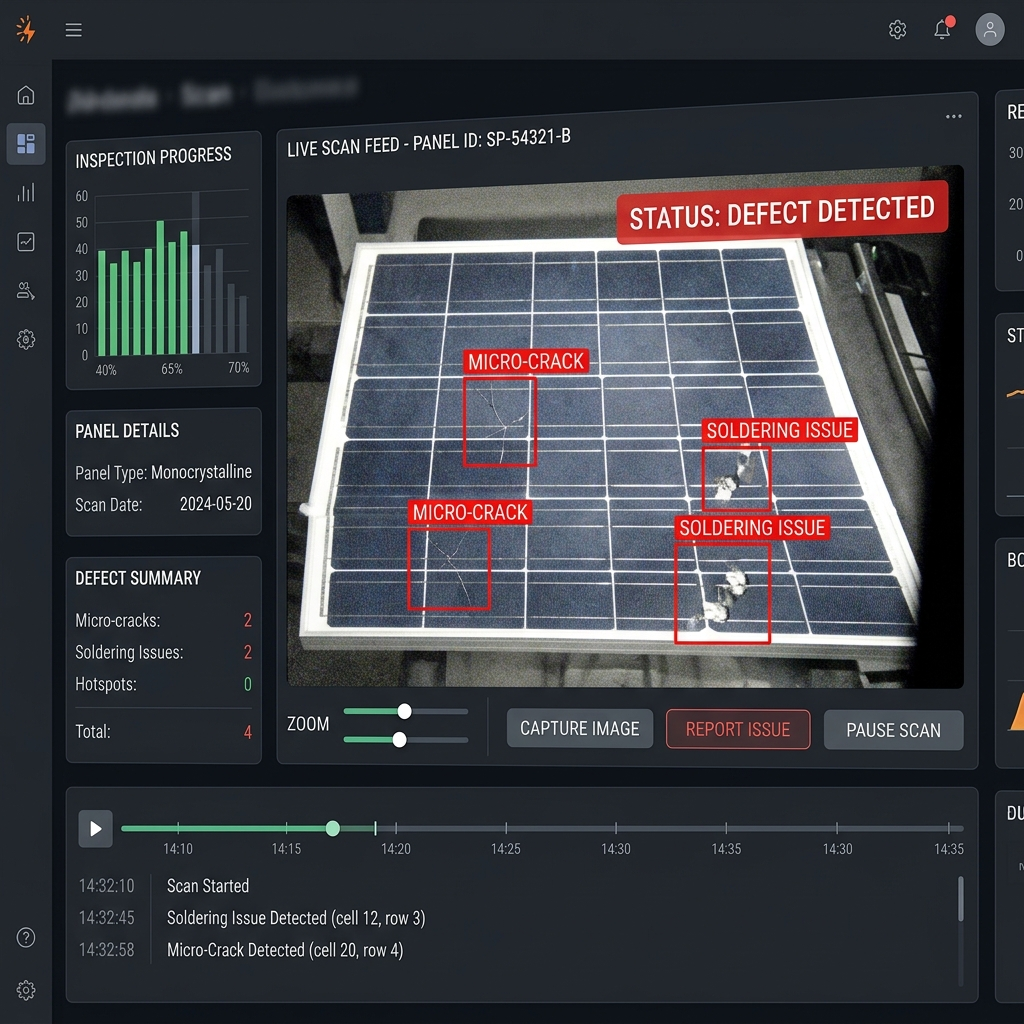Viewport: 1024px width, 1024px height.
Task: Click the Live Scan Feed panel title
Action: pos(428,143)
